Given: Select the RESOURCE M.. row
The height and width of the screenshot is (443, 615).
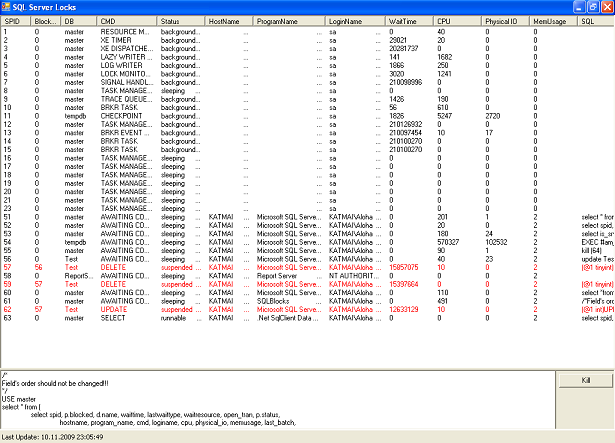Looking at the screenshot, I should (307, 32).
